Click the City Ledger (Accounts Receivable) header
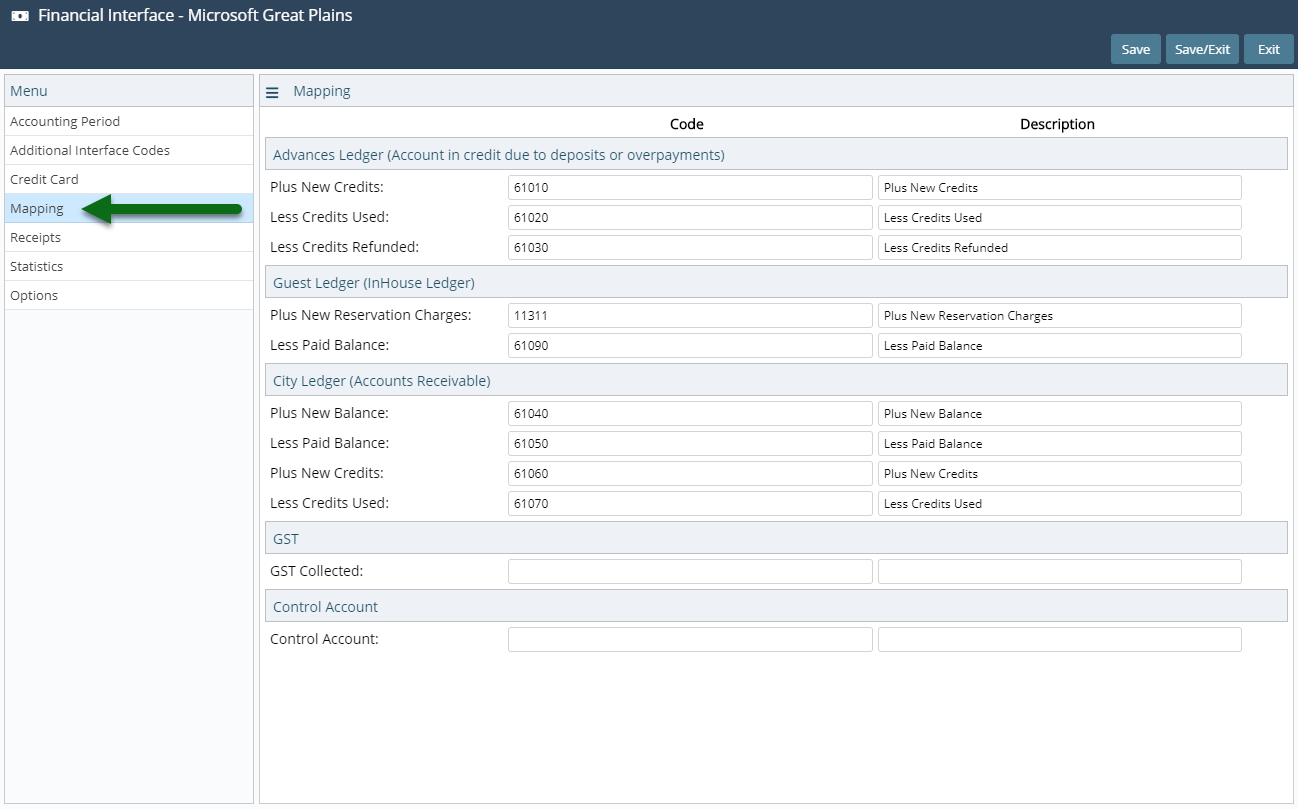 coord(776,381)
